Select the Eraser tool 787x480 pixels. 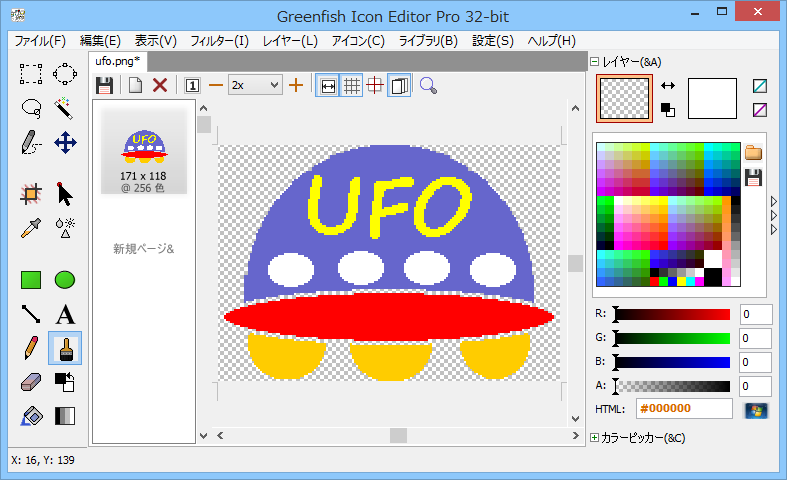pos(31,382)
